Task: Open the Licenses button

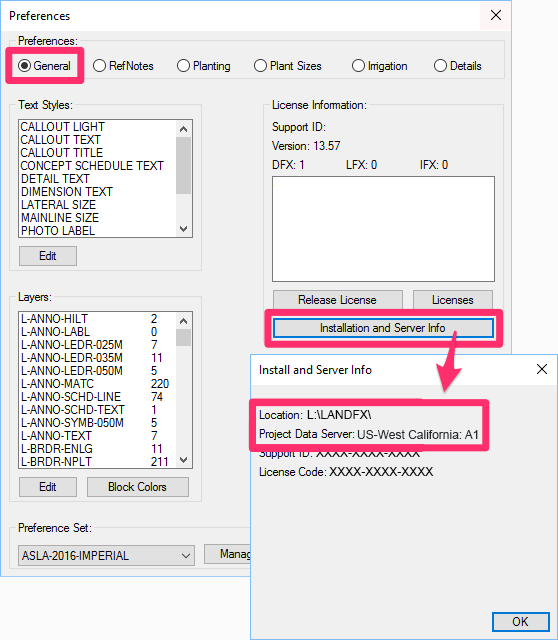Action: point(453,300)
